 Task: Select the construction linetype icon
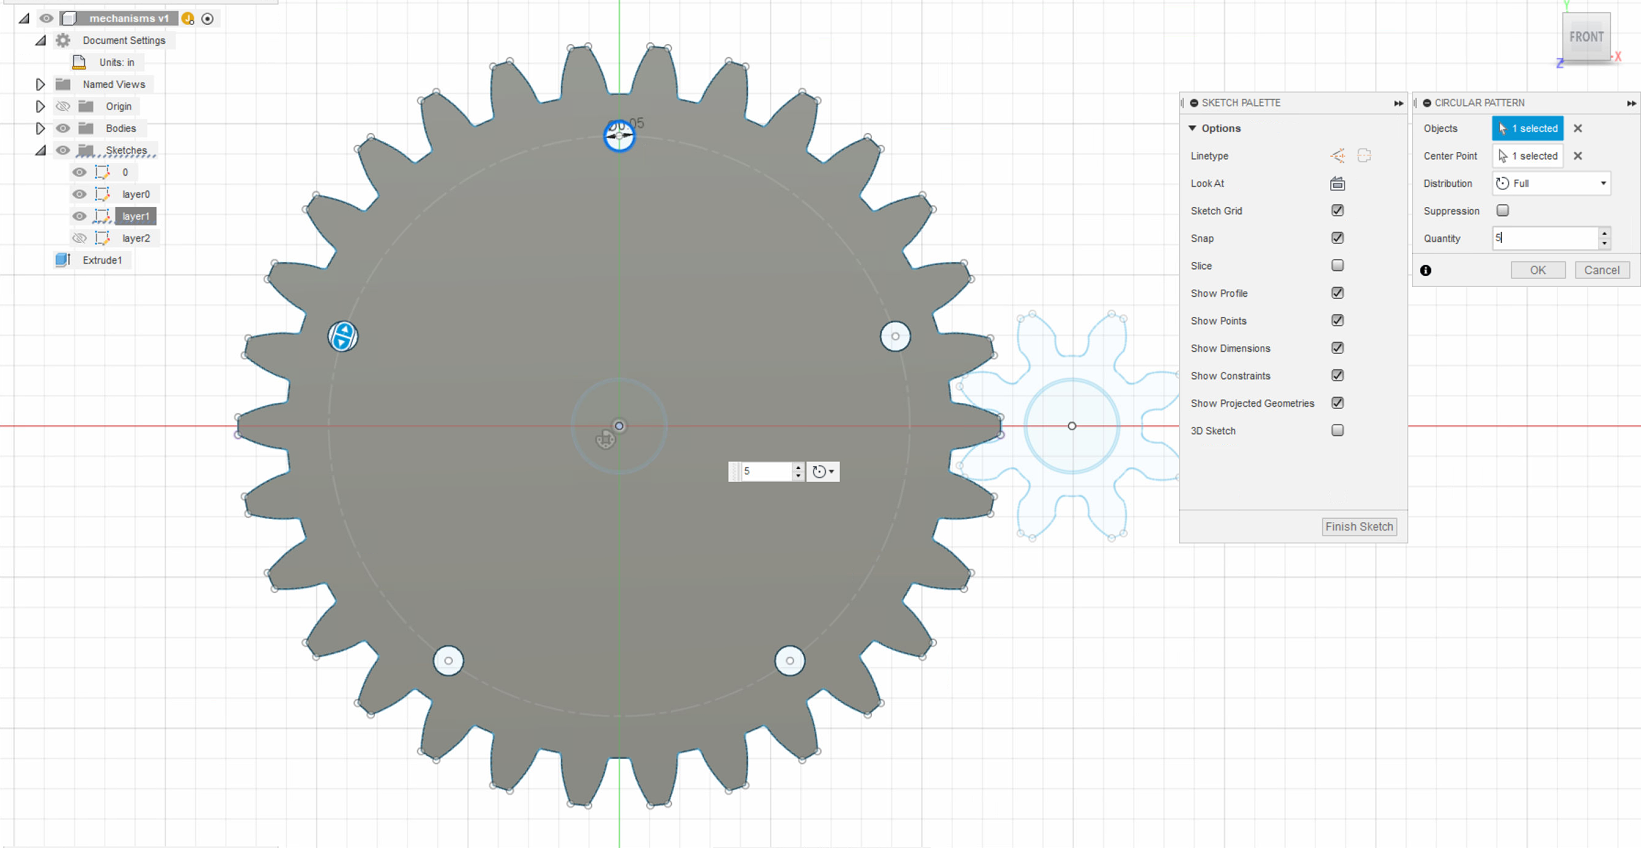pos(1337,156)
